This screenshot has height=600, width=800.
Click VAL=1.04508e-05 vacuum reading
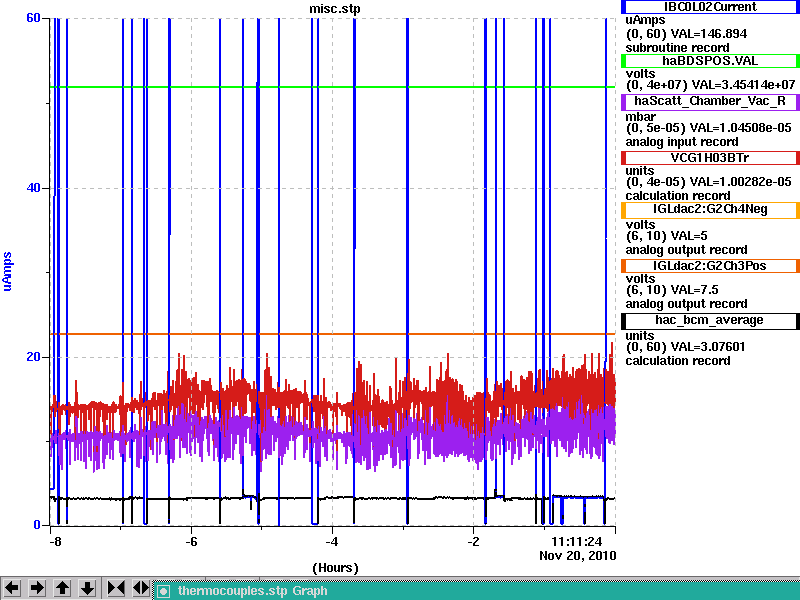[x=740, y=128]
